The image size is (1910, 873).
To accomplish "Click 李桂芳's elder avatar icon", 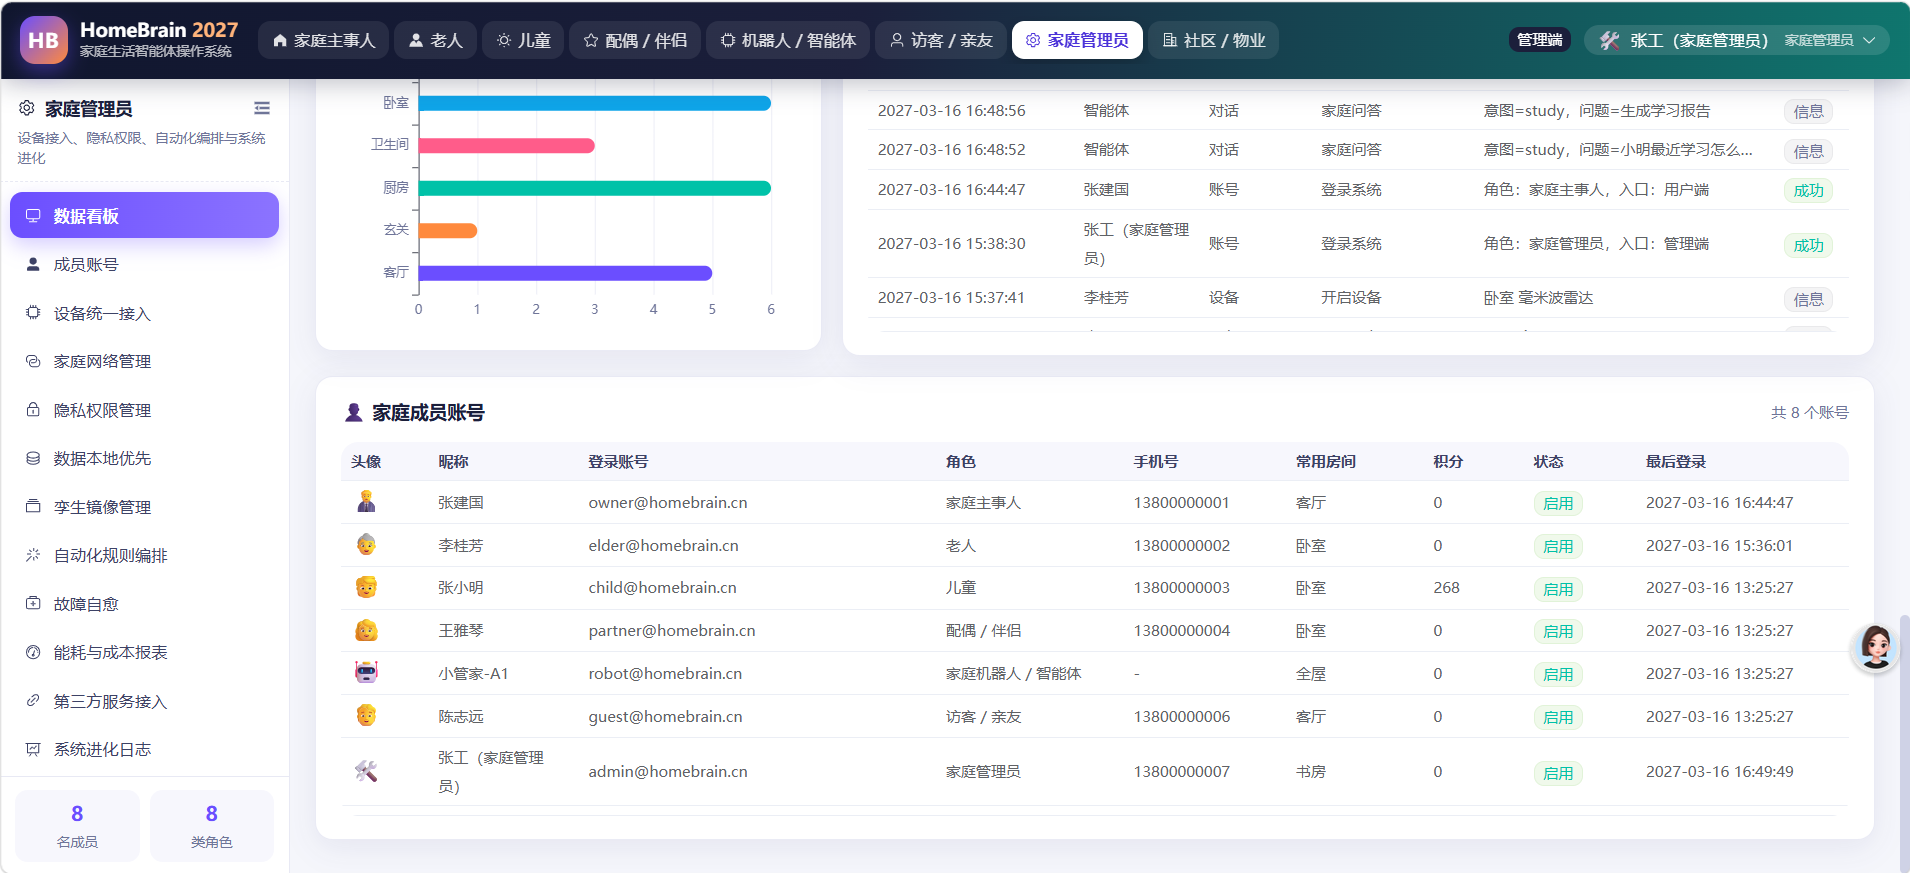I will (x=366, y=545).
